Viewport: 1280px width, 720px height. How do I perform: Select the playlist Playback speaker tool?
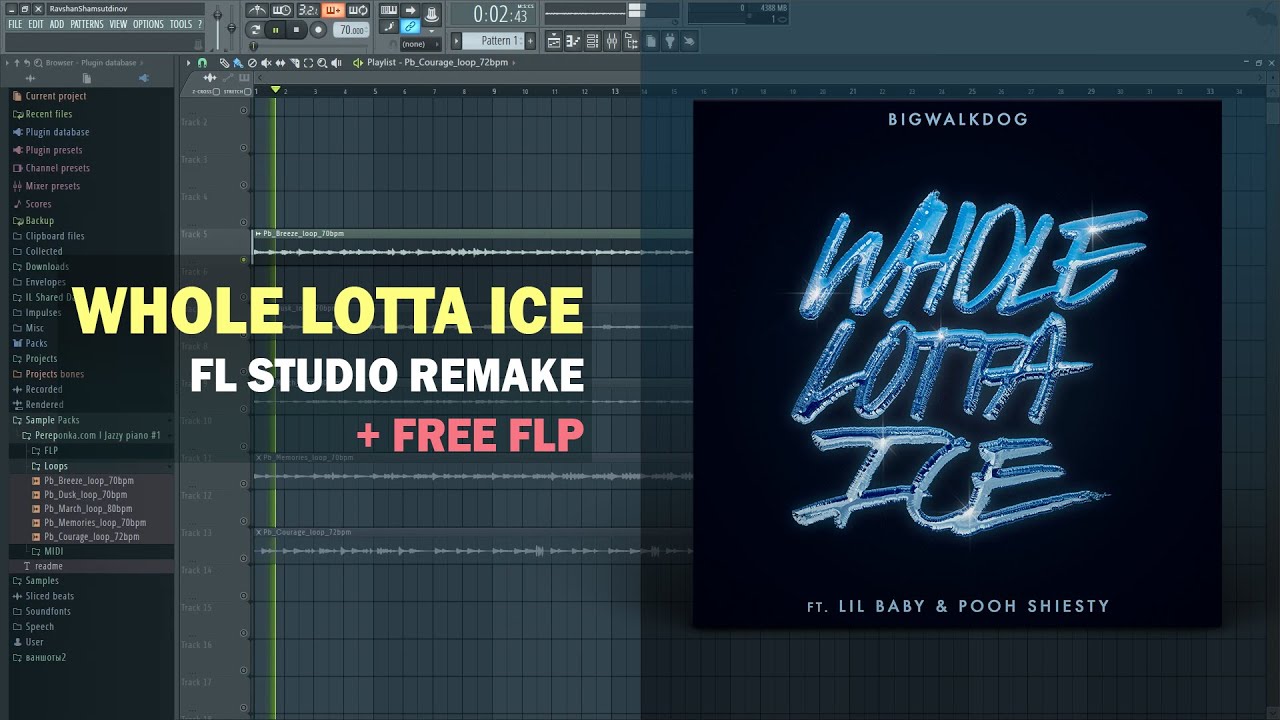pyautogui.click(x=336, y=63)
